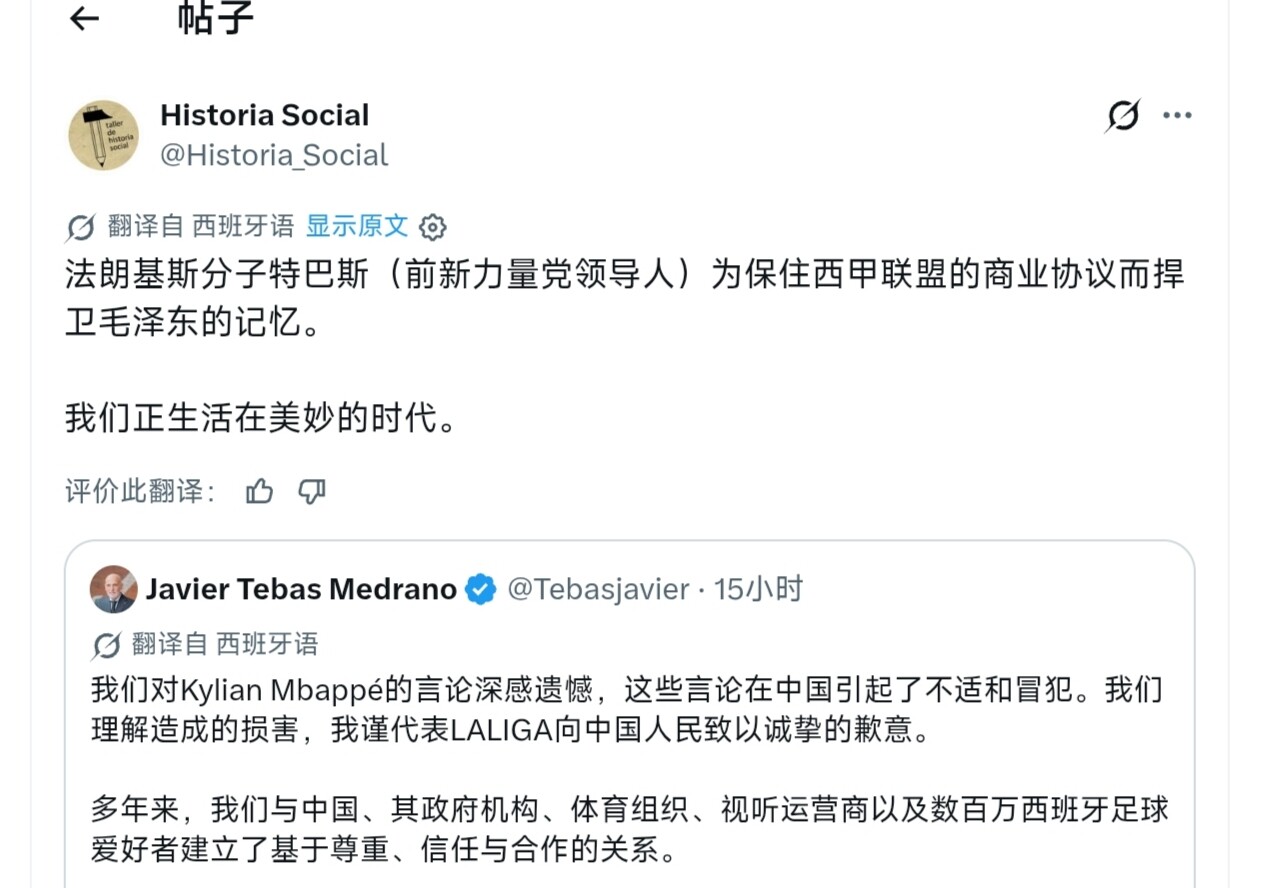Open the three-dot more options menu
The image size is (1266, 888).
coord(1177,116)
